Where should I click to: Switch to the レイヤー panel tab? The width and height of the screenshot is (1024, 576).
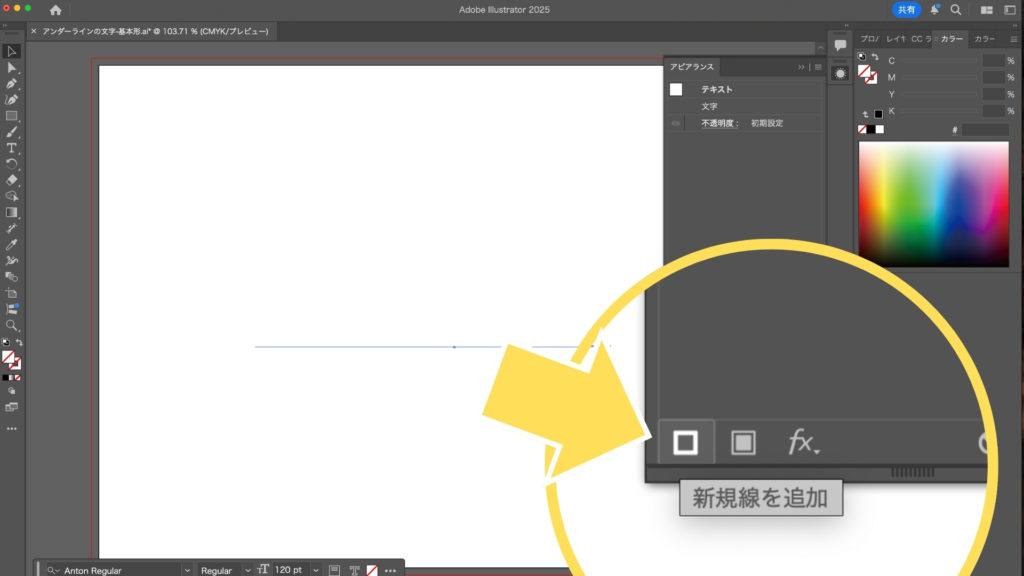tap(895, 39)
